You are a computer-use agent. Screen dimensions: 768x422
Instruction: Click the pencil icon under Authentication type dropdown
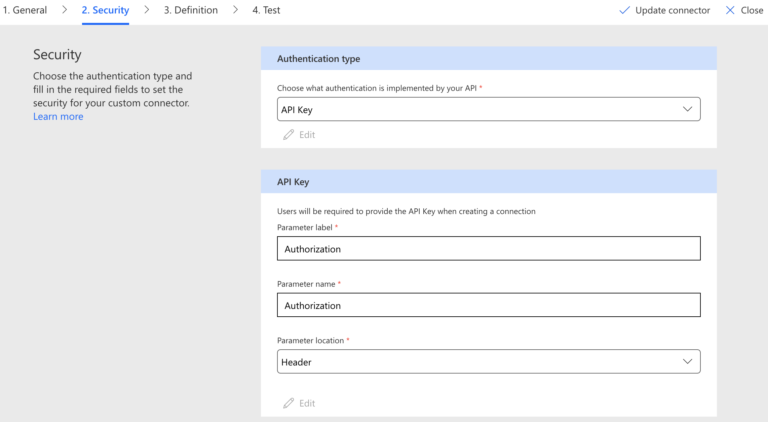click(289, 134)
